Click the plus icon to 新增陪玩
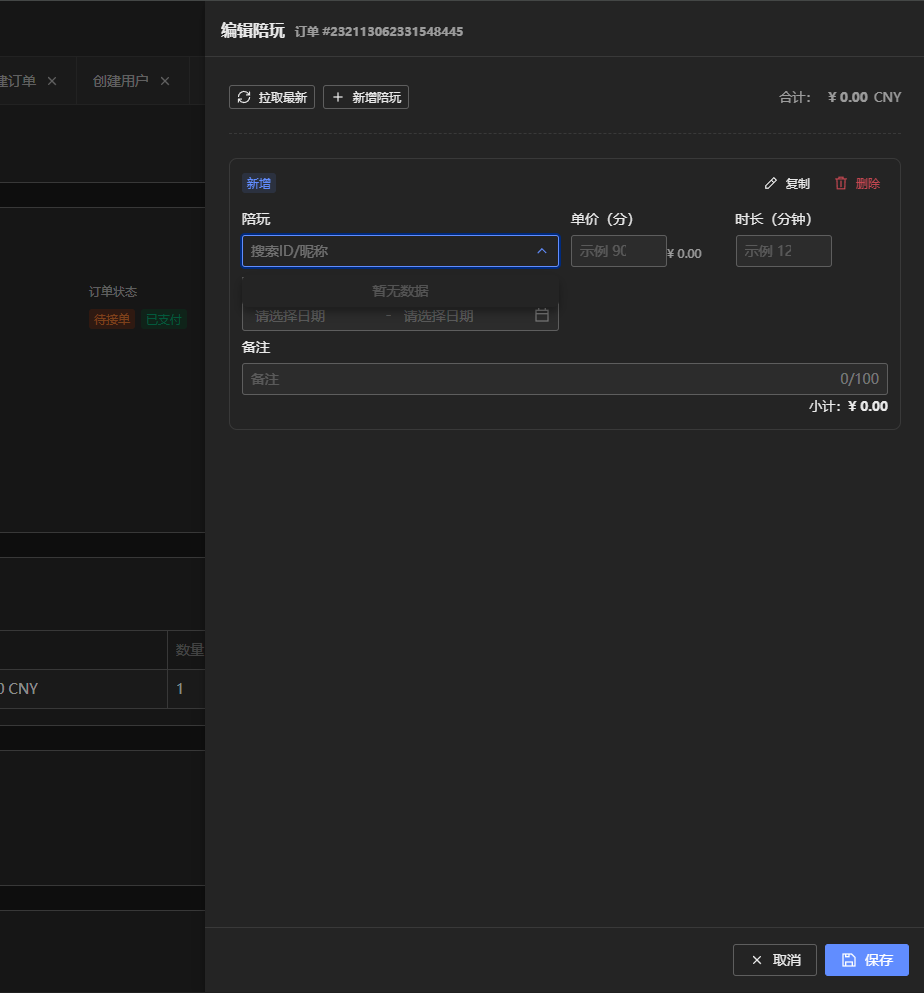 click(x=338, y=97)
